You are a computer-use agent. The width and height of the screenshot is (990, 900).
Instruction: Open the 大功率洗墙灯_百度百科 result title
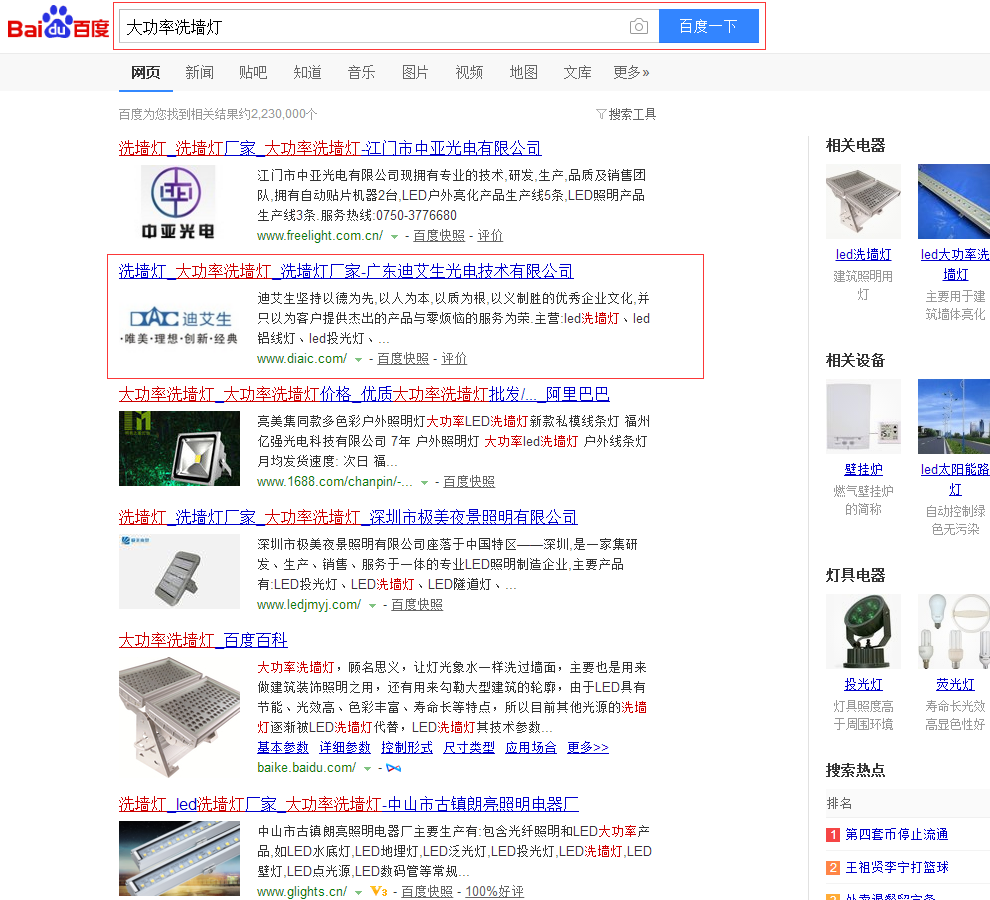[x=203, y=640]
